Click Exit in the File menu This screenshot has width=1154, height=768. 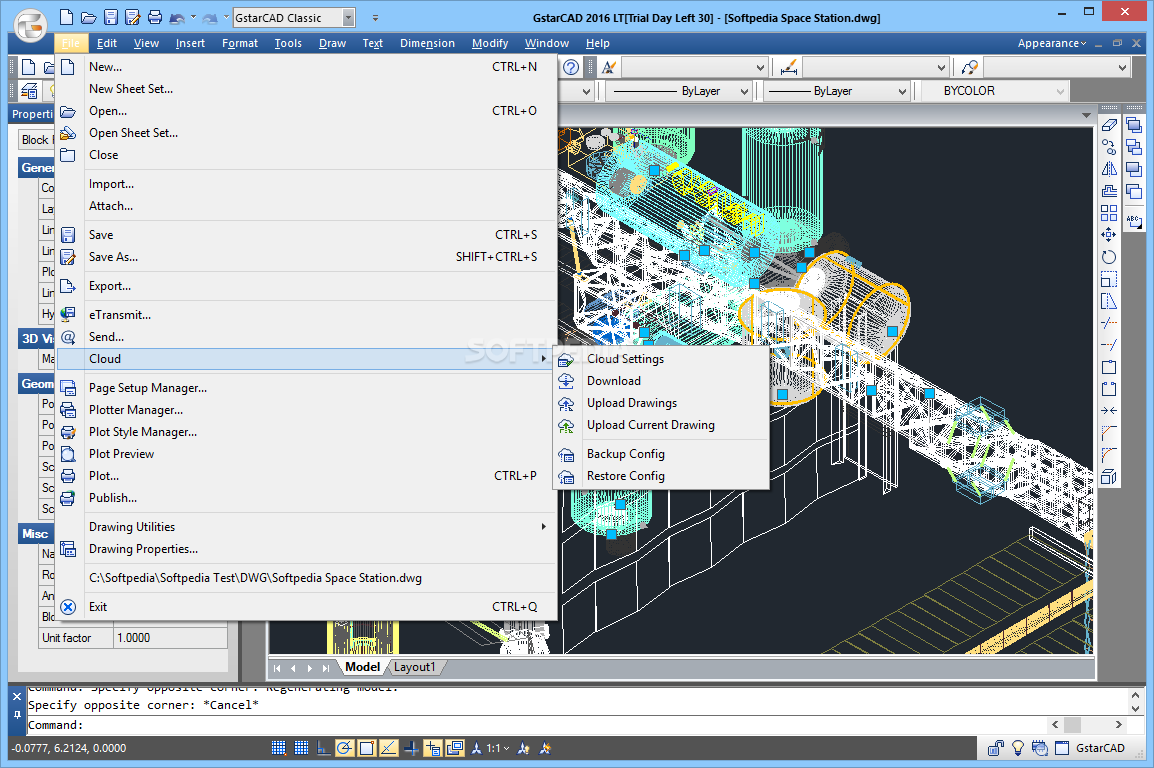tap(305, 607)
